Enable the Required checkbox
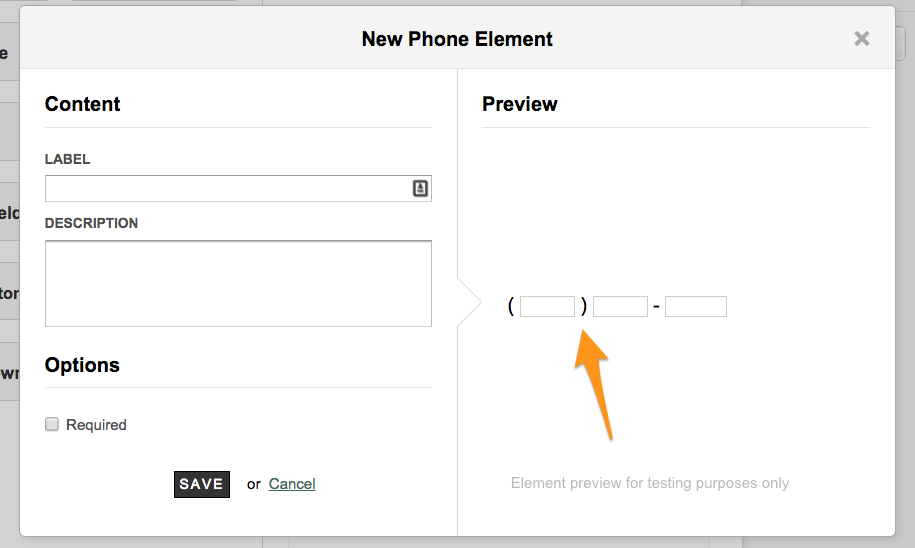This screenshot has height=548, width=915. pyautogui.click(x=52, y=424)
